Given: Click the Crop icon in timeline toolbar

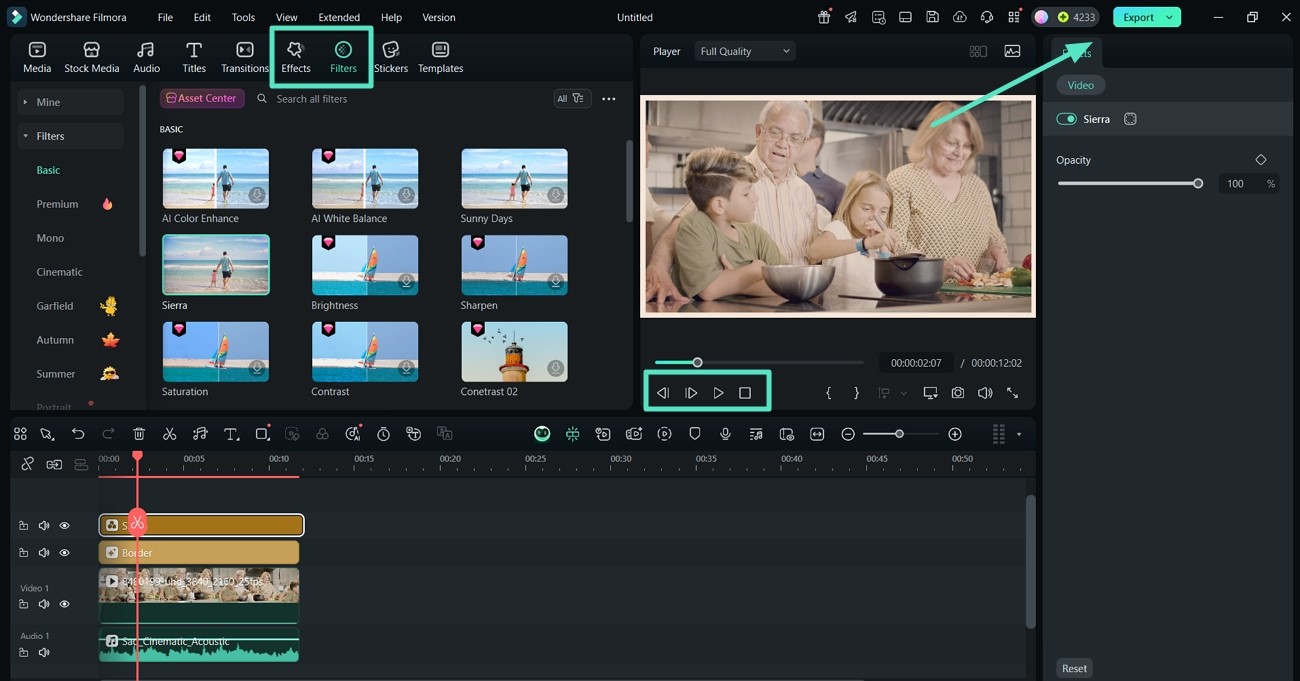Looking at the screenshot, I should point(262,434).
